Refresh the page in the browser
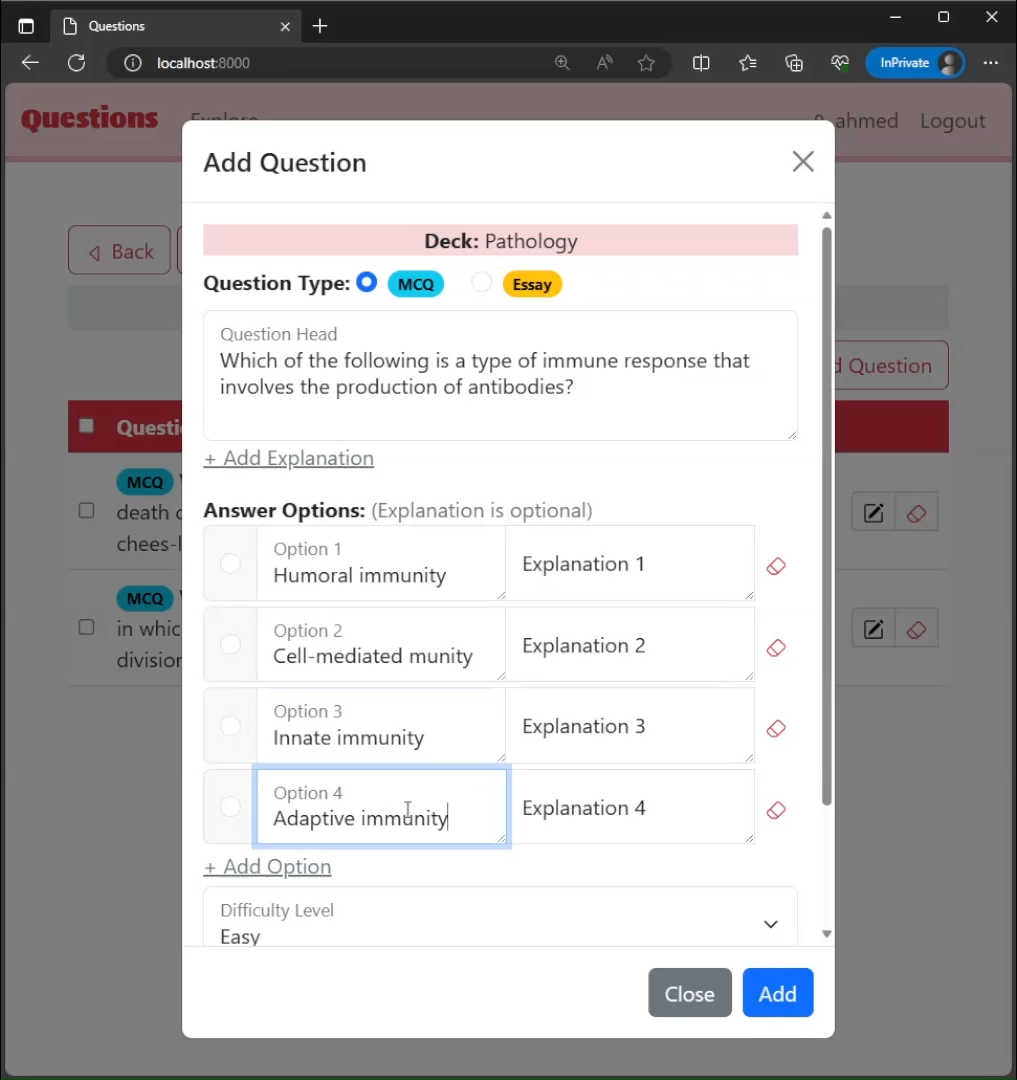The height and width of the screenshot is (1080, 1017). (76, 63)
